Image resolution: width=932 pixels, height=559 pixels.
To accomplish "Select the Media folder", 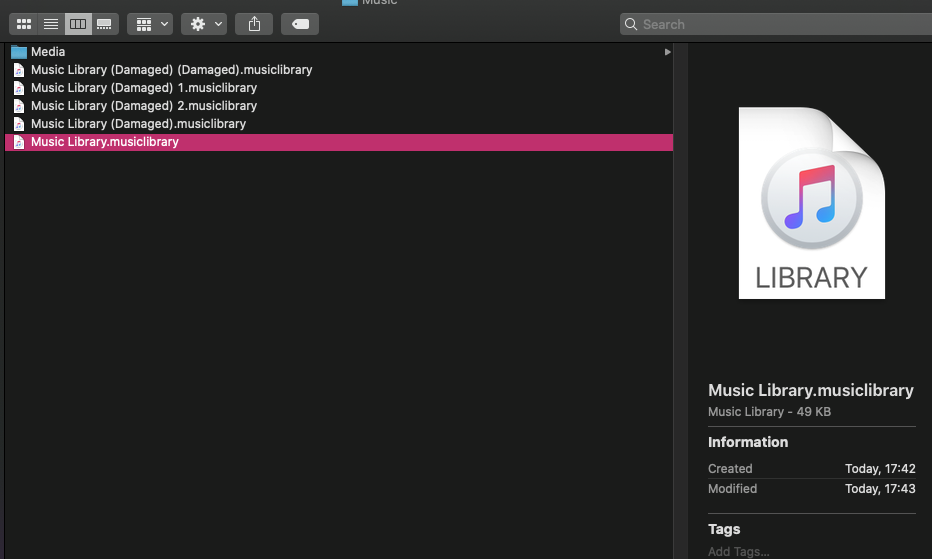I will coord(339,52).
